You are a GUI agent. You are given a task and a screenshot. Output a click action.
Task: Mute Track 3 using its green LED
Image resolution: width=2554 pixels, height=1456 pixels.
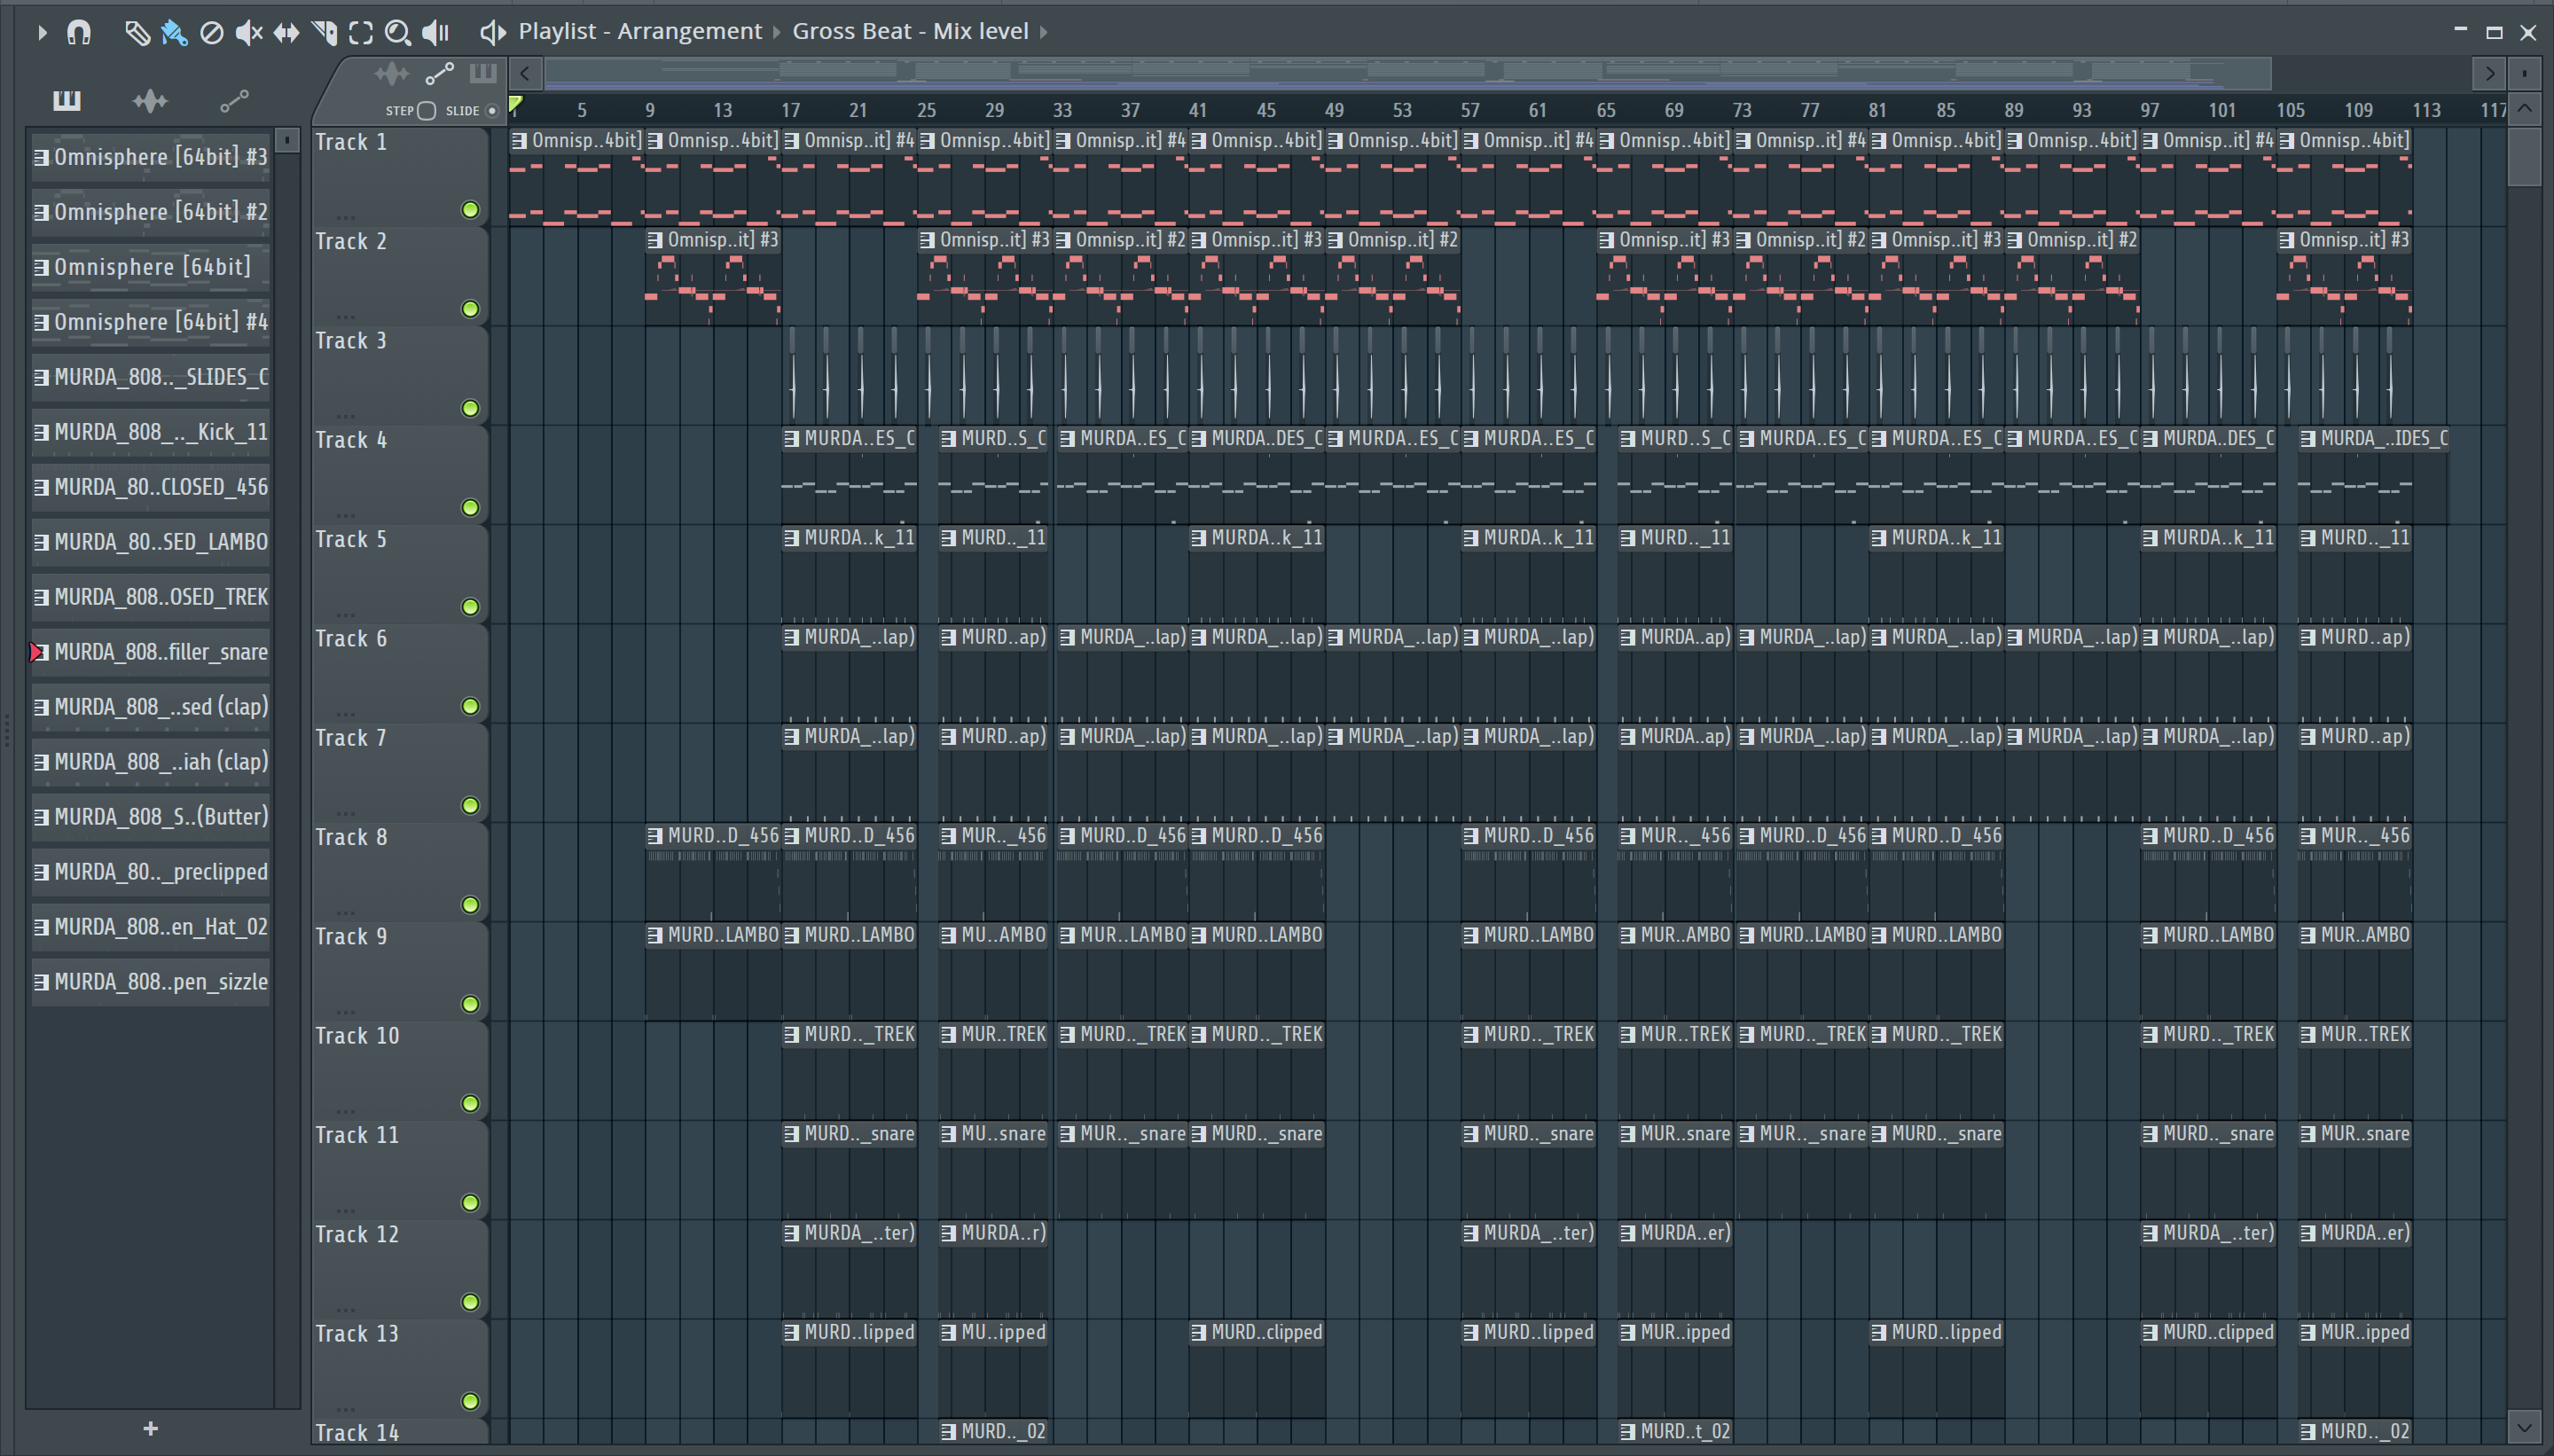click(x=470, y=408)
